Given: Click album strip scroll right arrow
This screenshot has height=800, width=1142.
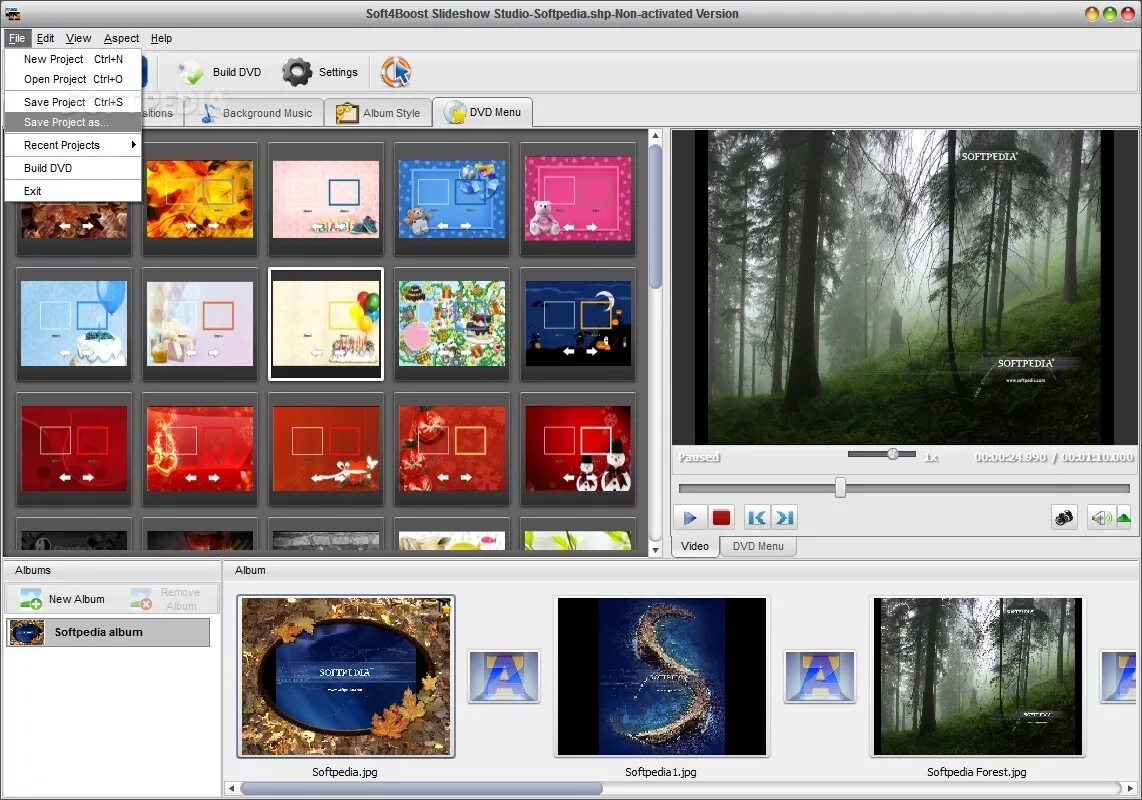Looking at the screenshot, I should click(x=1130, y=788).
